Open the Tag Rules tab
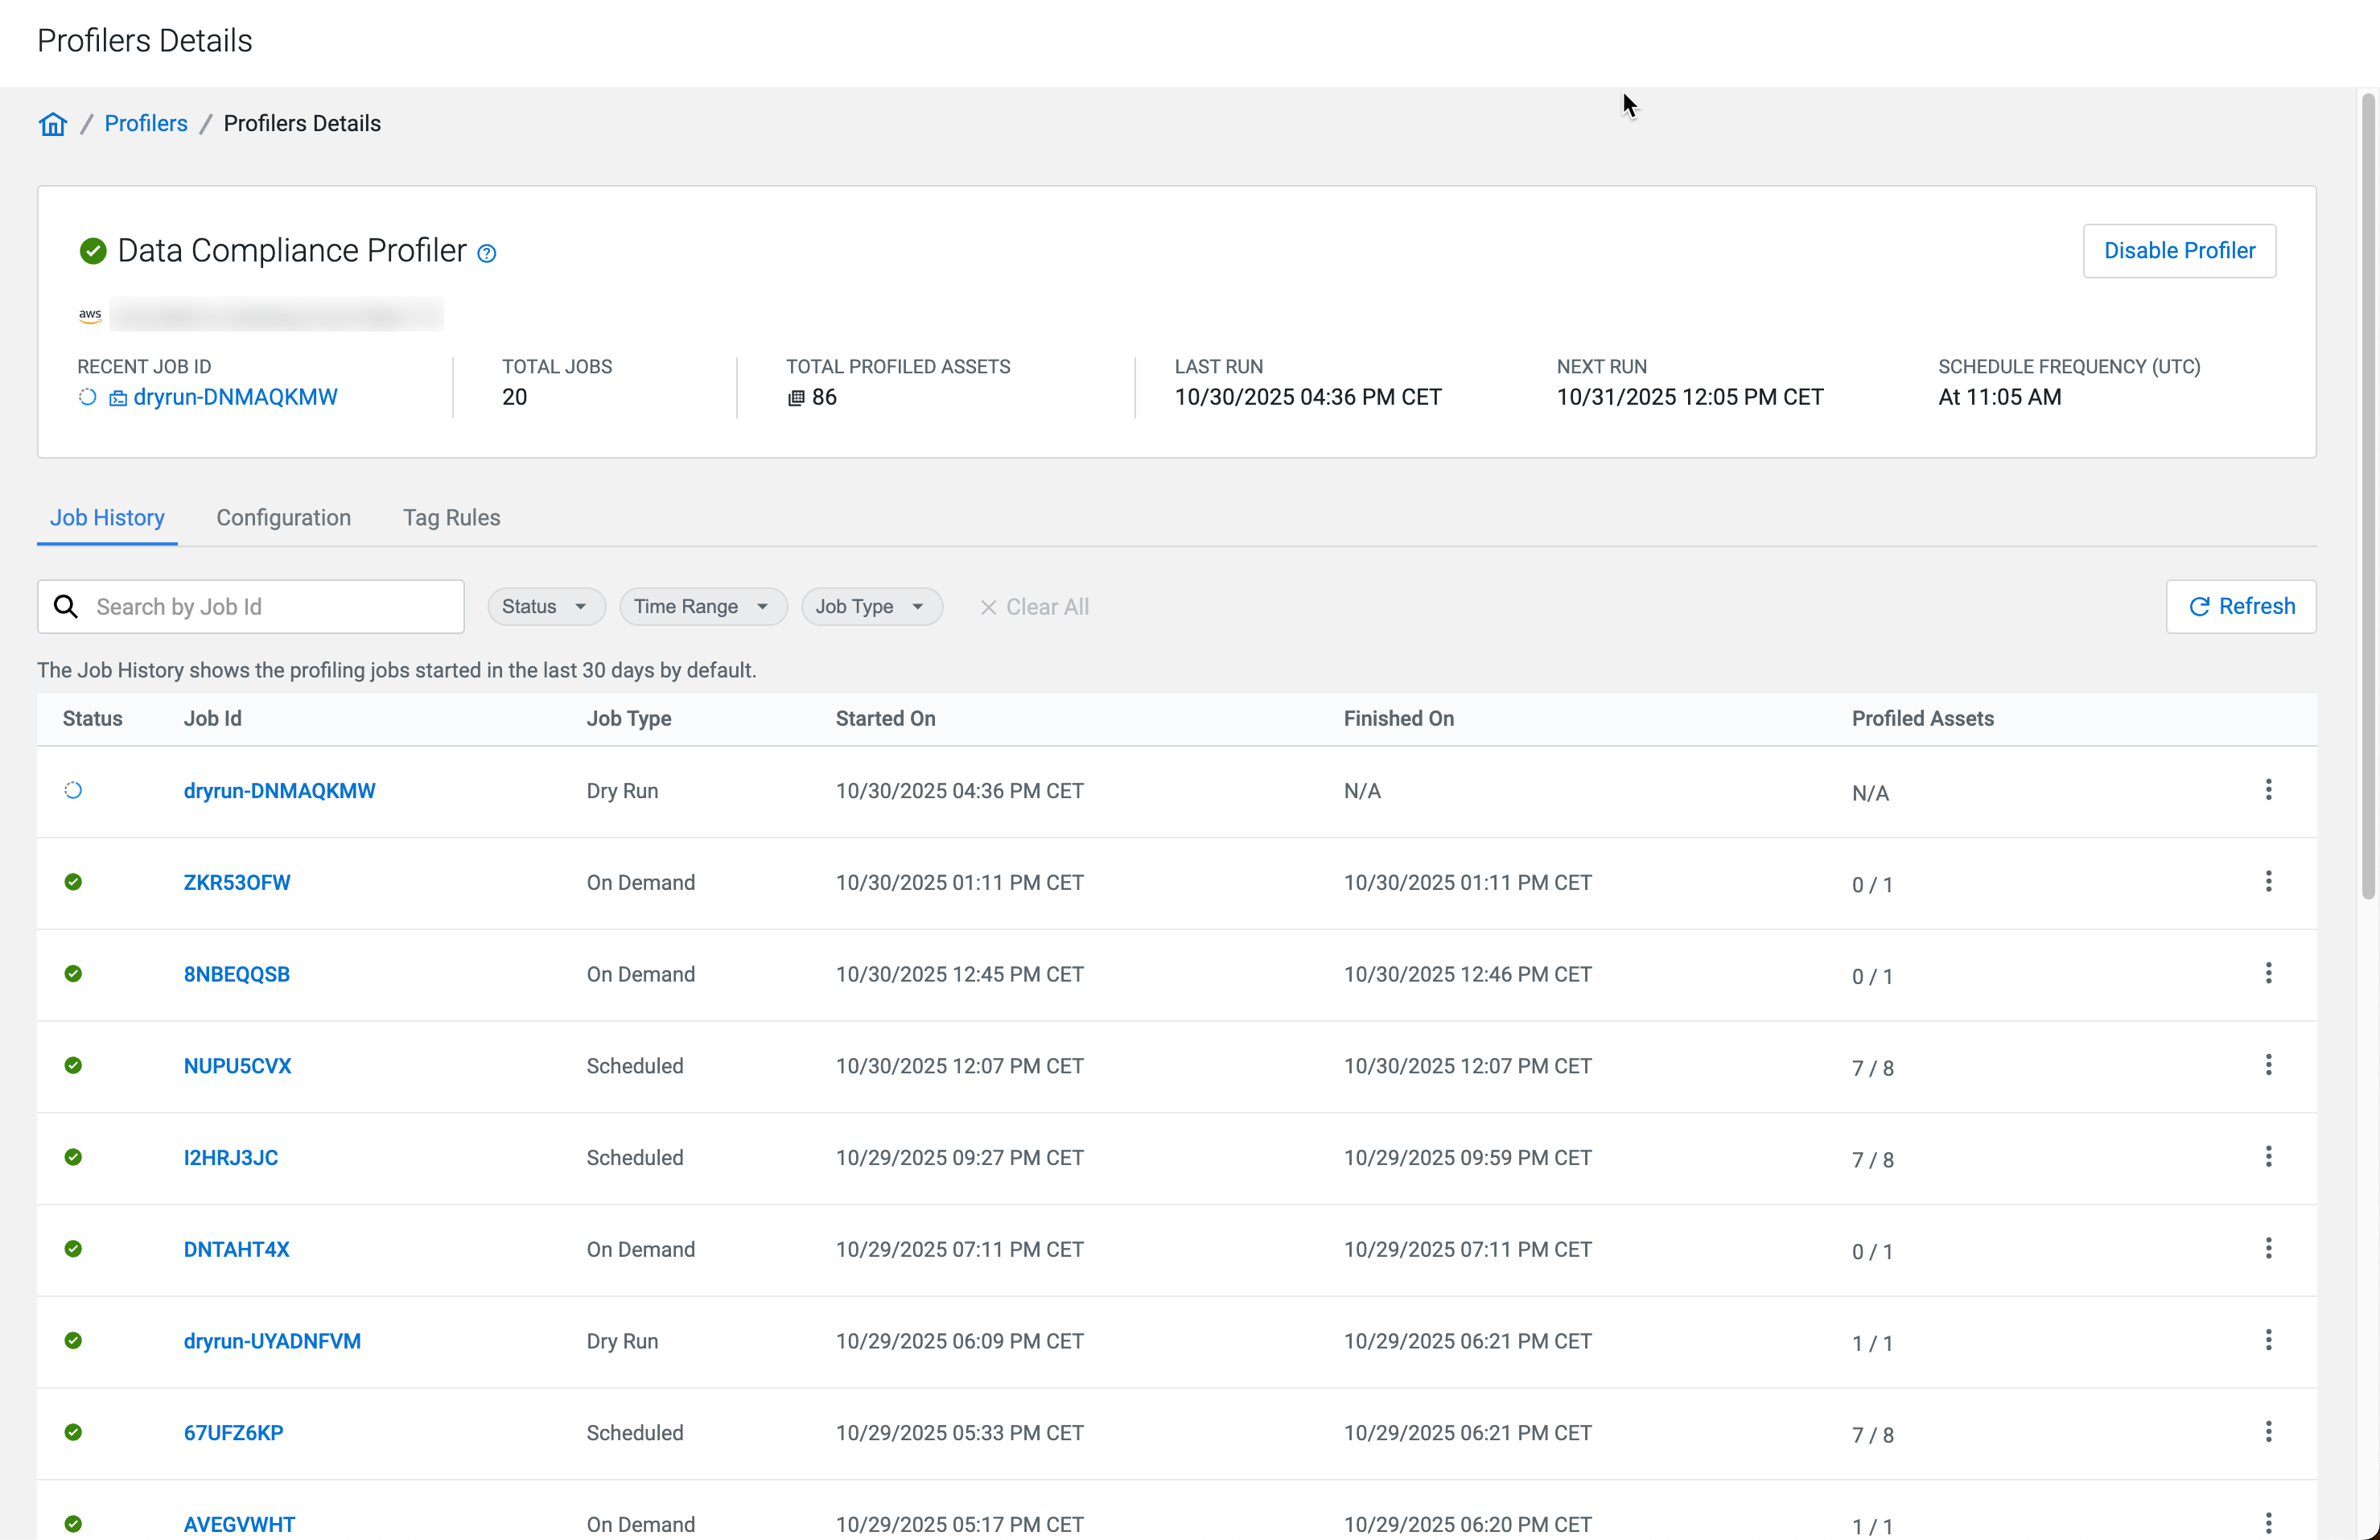 point(451,518)
